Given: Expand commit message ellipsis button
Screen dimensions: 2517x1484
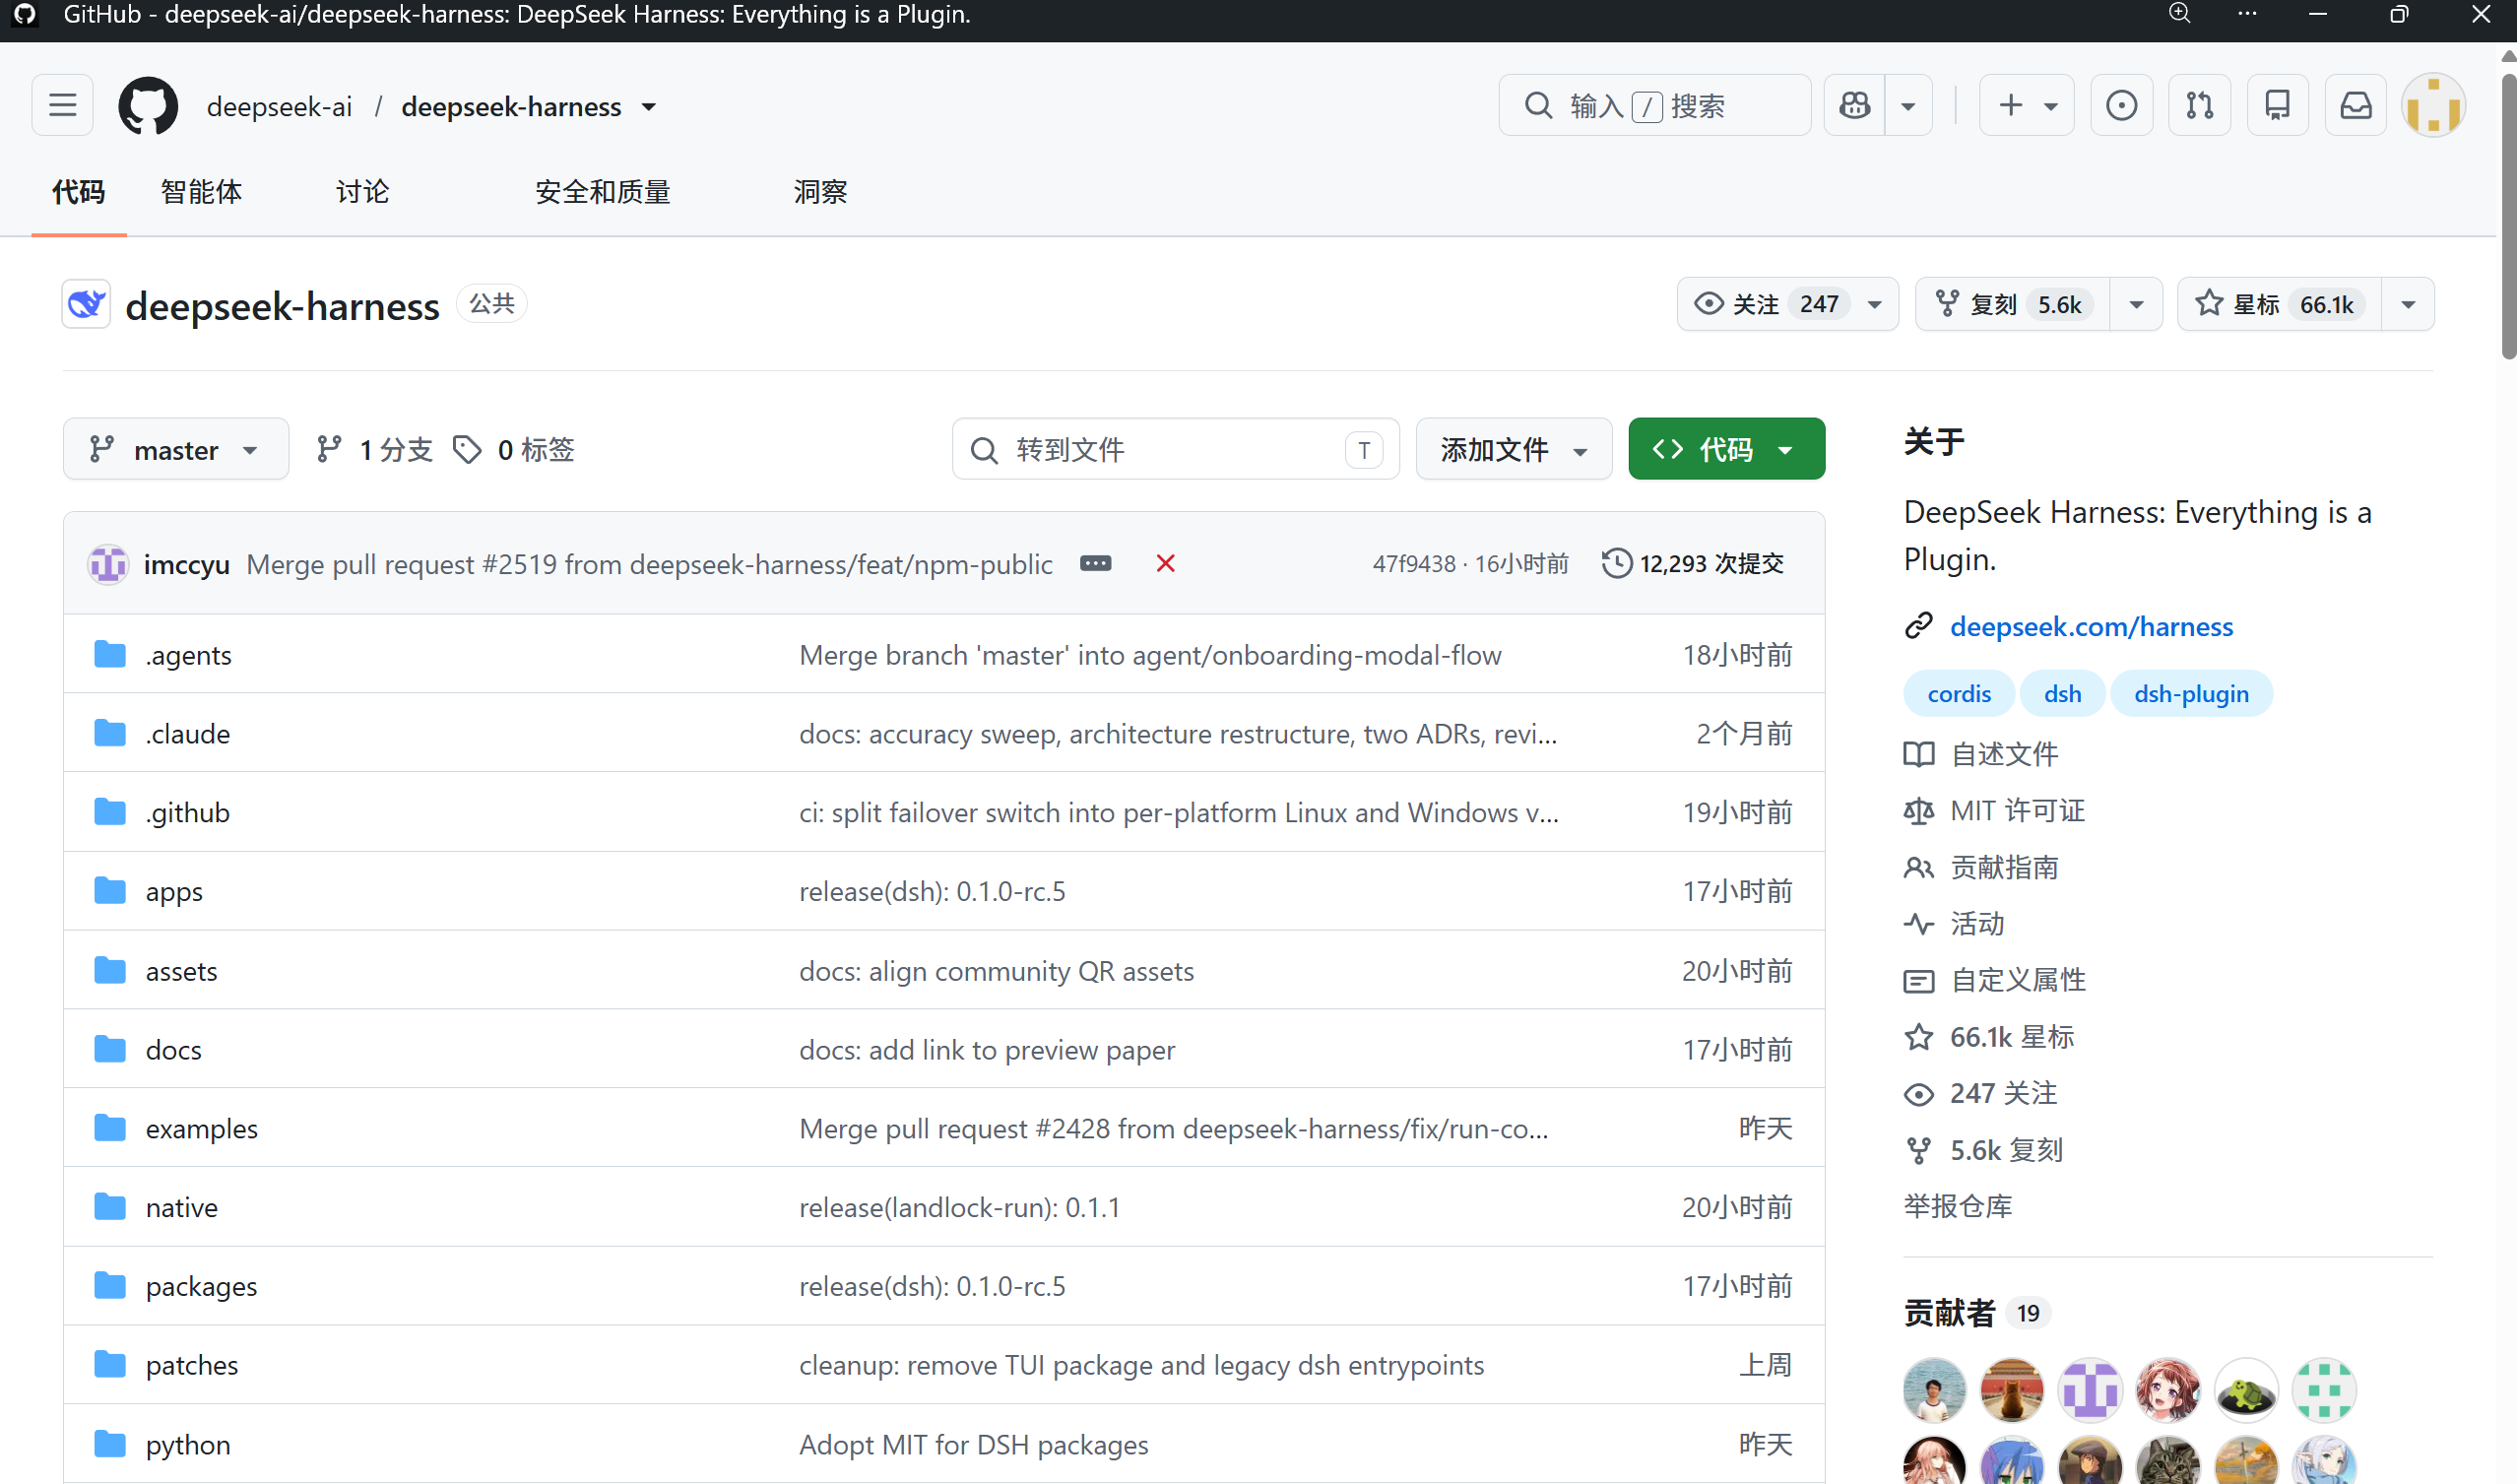Looking at the screenshot, I should tap(1095, 564).
